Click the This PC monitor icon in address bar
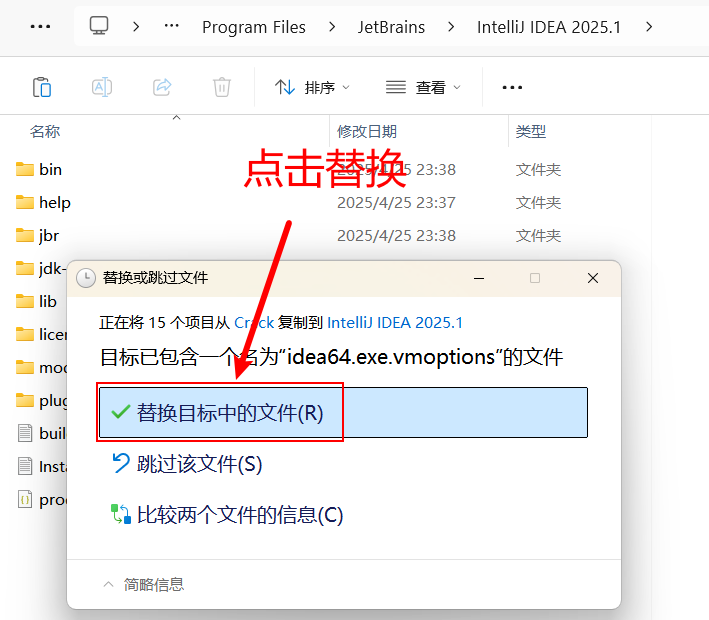Screen dimensions: 709x620 (x=99, y=26)
